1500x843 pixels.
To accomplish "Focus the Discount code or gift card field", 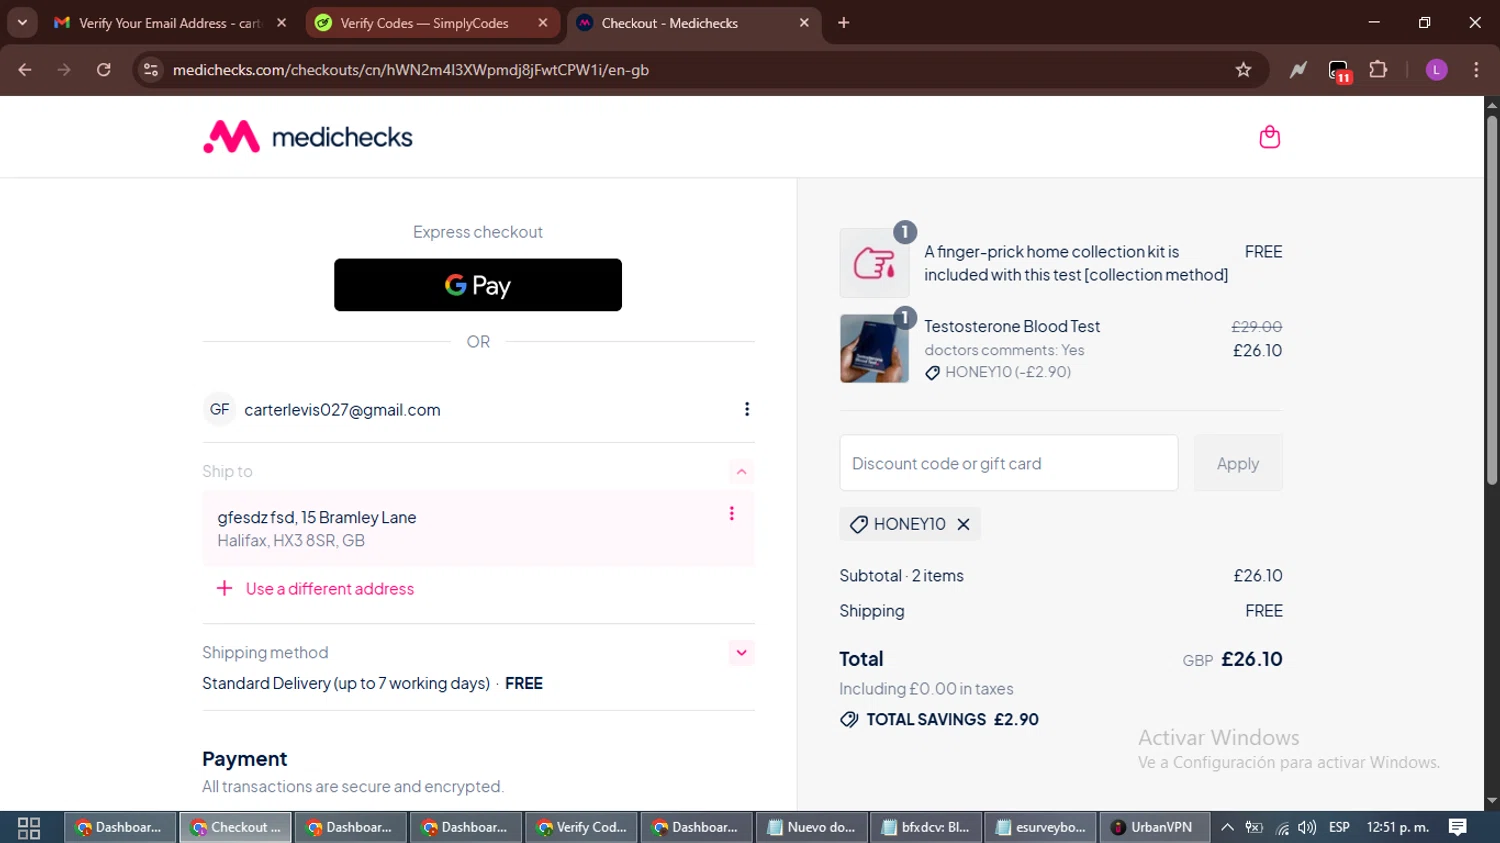I will pyautogui.click(x=1009, y=463).
